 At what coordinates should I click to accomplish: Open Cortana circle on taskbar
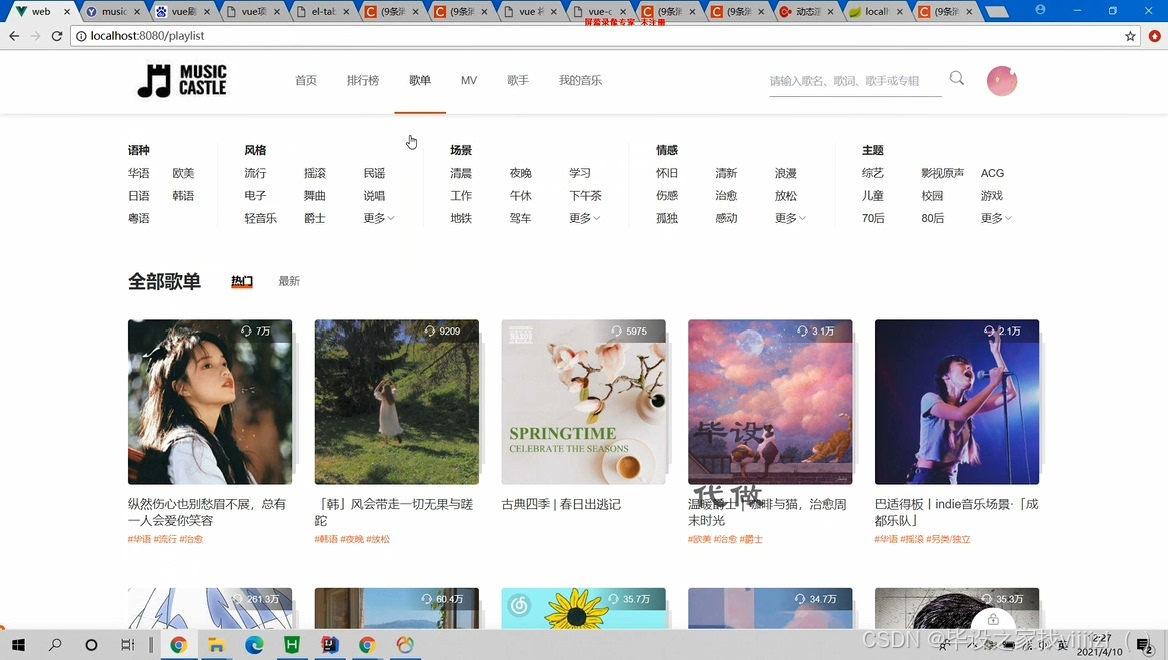[x=91, y=644]
